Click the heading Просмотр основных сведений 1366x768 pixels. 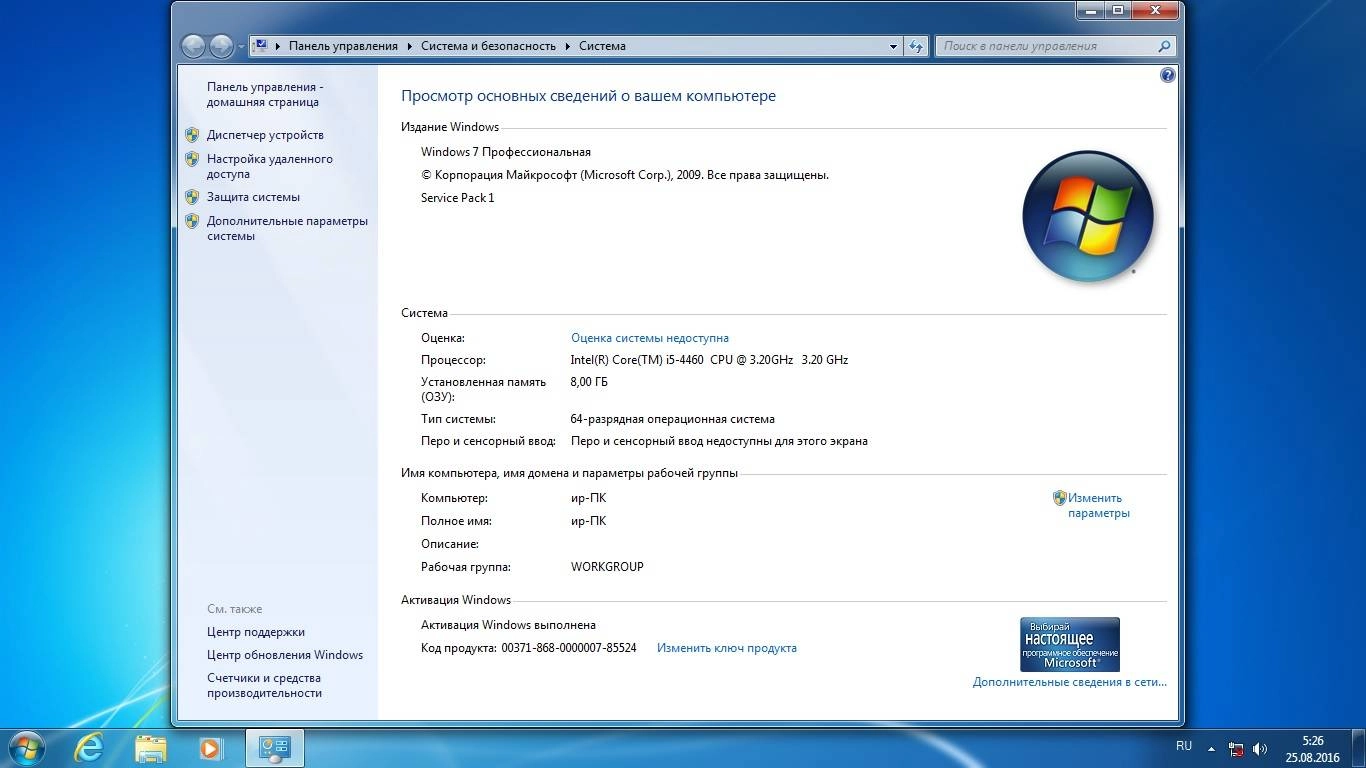coord(588,97)
